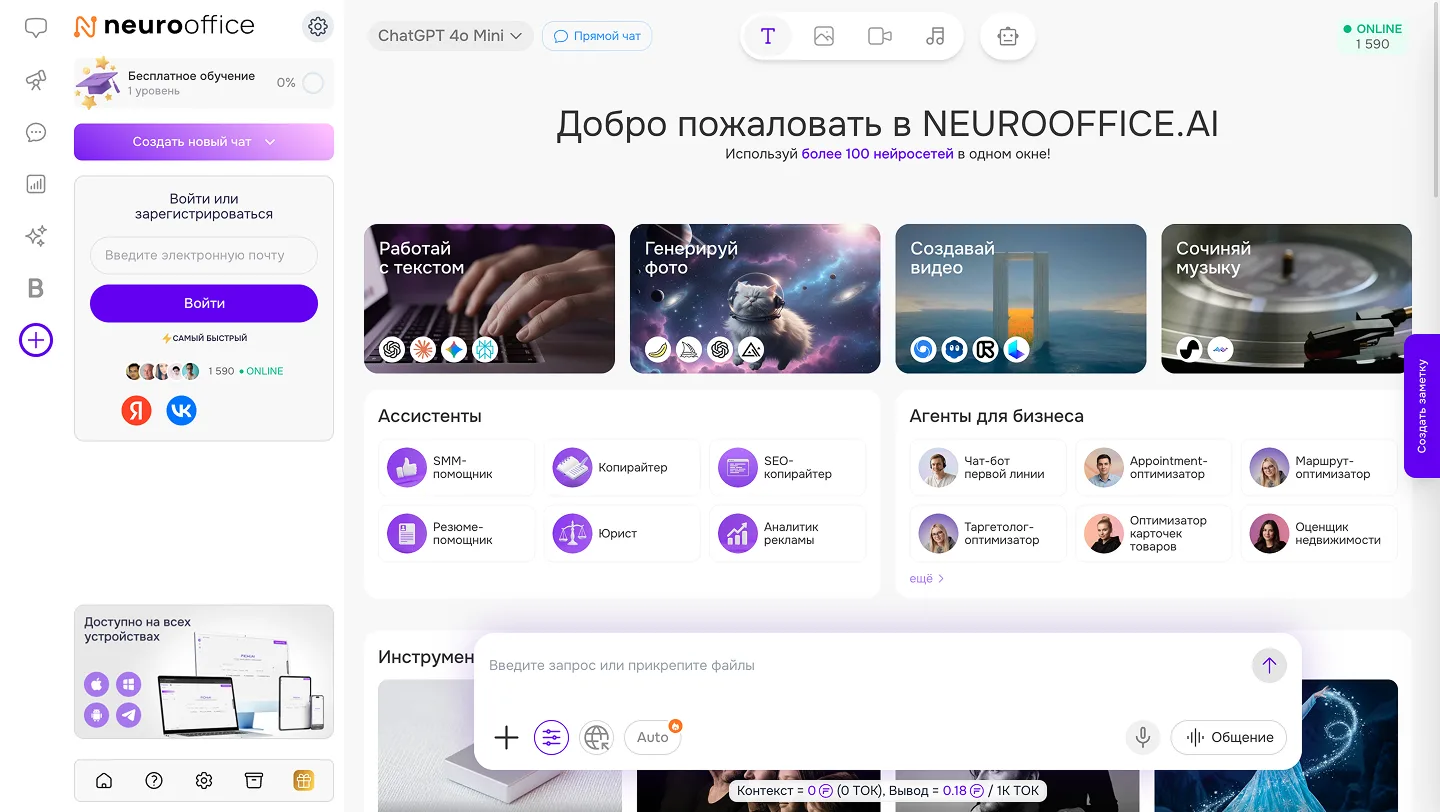
Task: Go to home icon in bottom bar
Action: pos(104,781)
